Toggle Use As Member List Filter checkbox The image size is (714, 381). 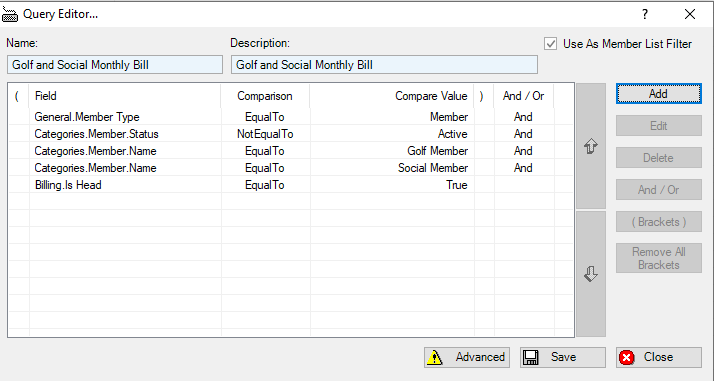[x=551, y=44]
